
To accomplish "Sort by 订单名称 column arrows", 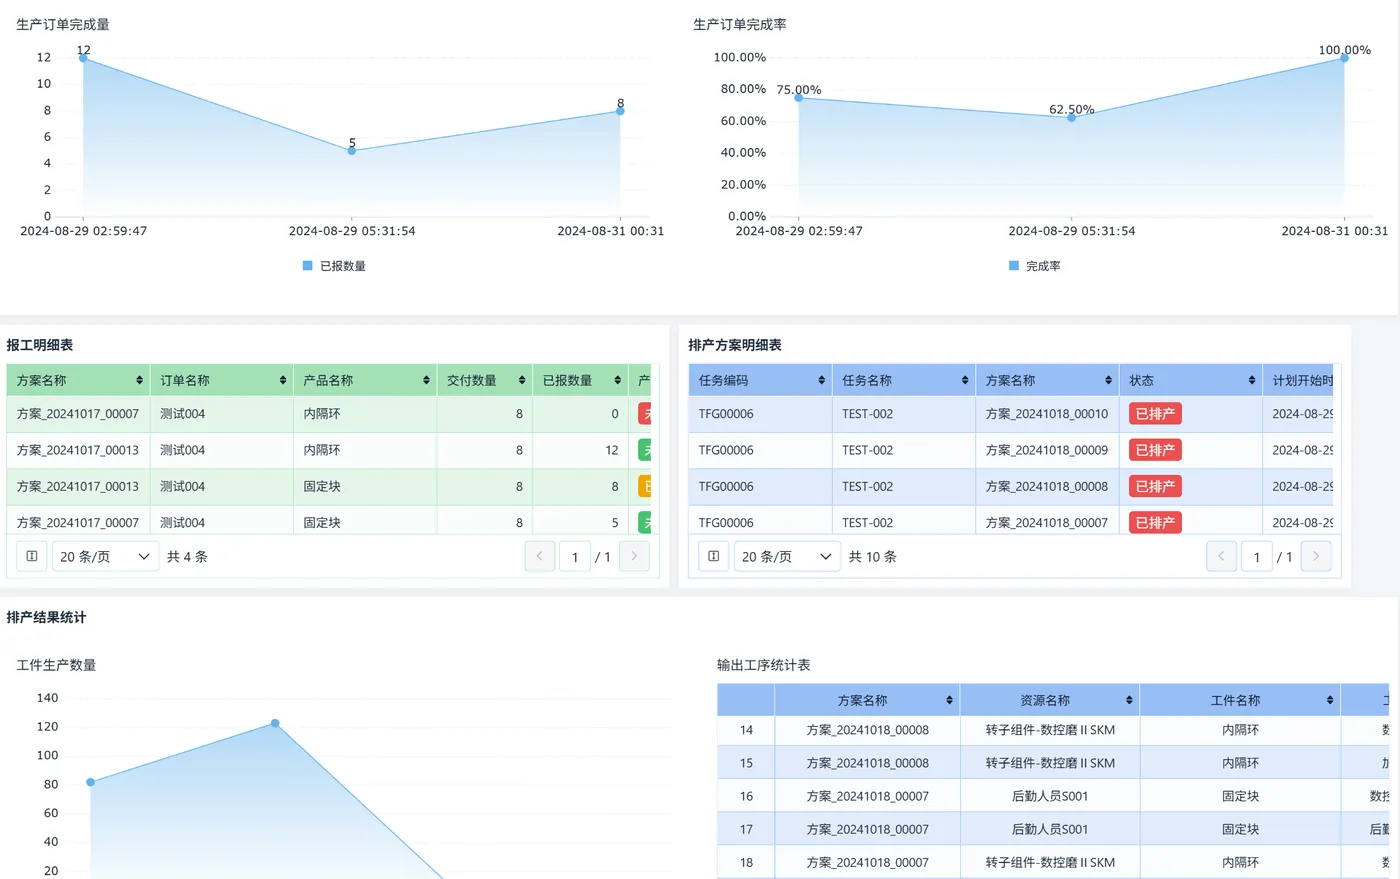I will [x=283, y=380].
